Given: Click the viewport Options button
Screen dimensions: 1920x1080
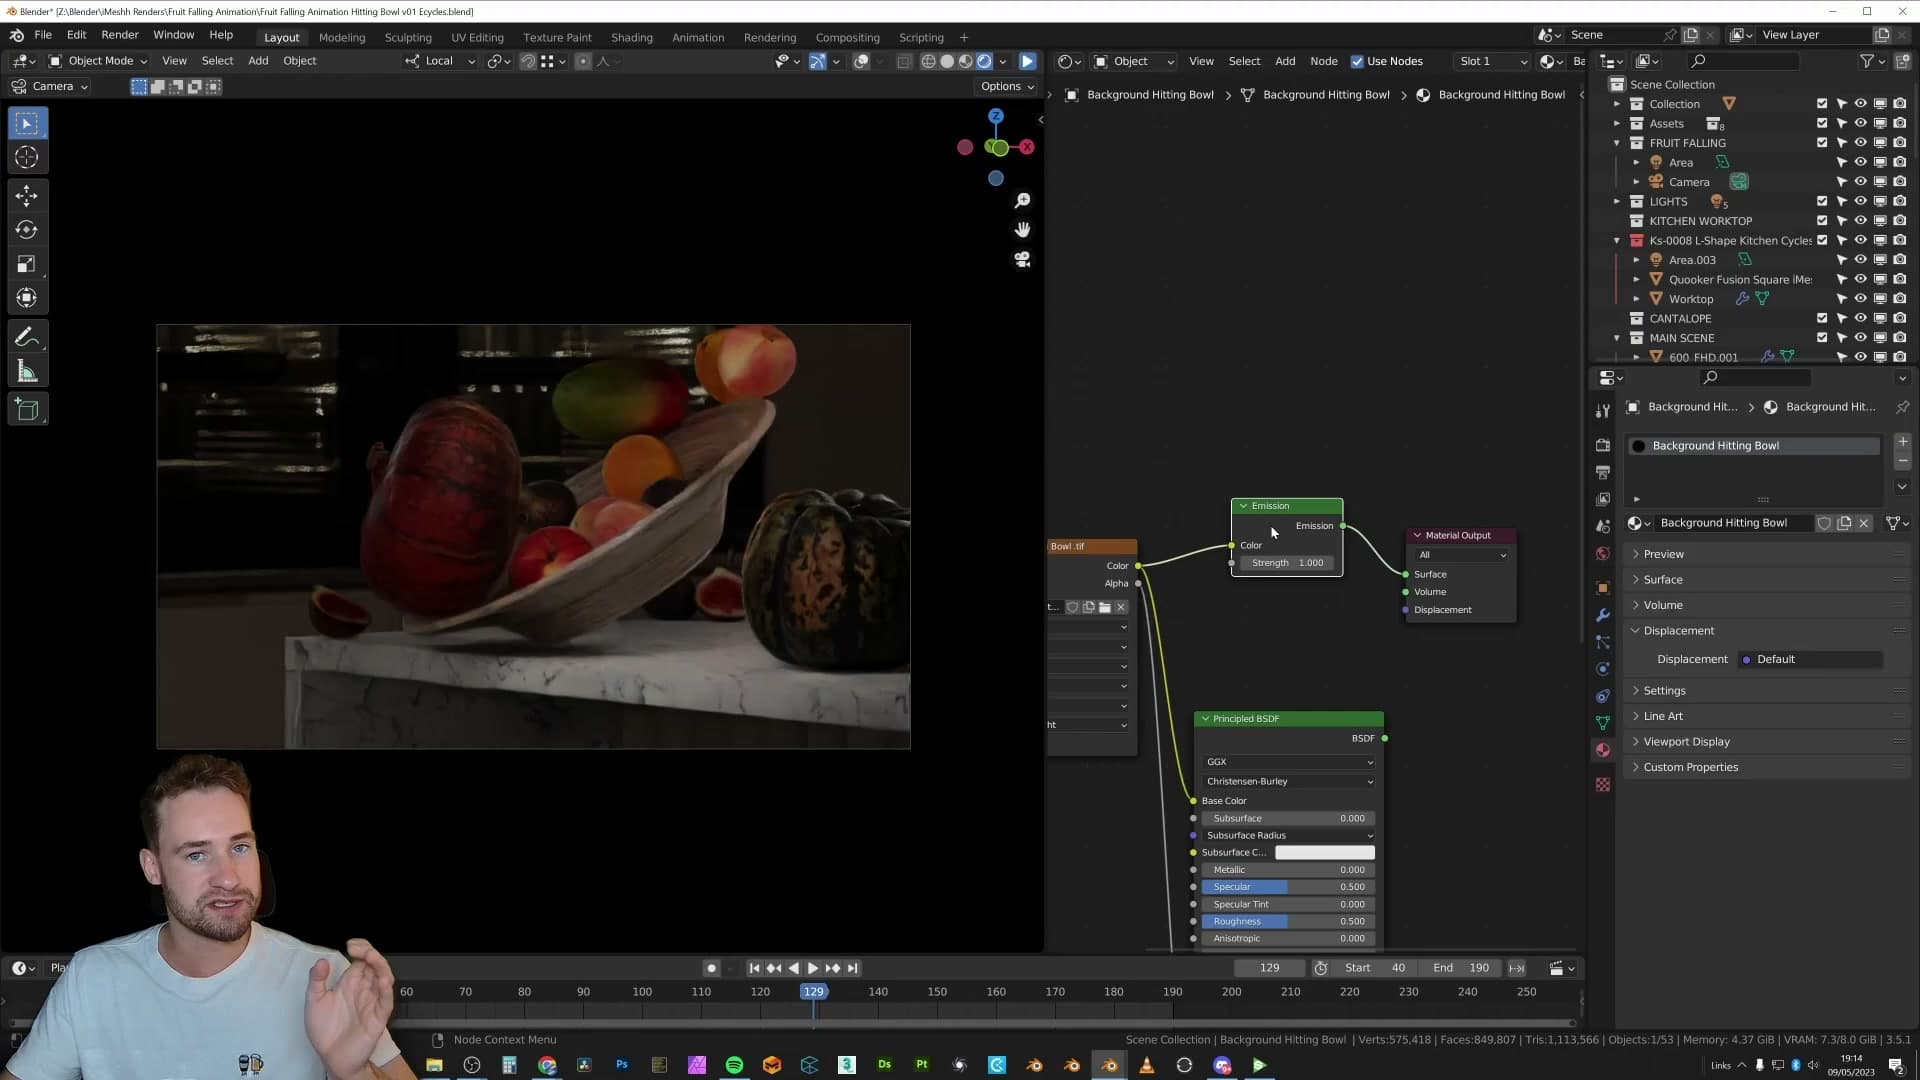Looking at the screenshot, I should [x=1007, y=87].
